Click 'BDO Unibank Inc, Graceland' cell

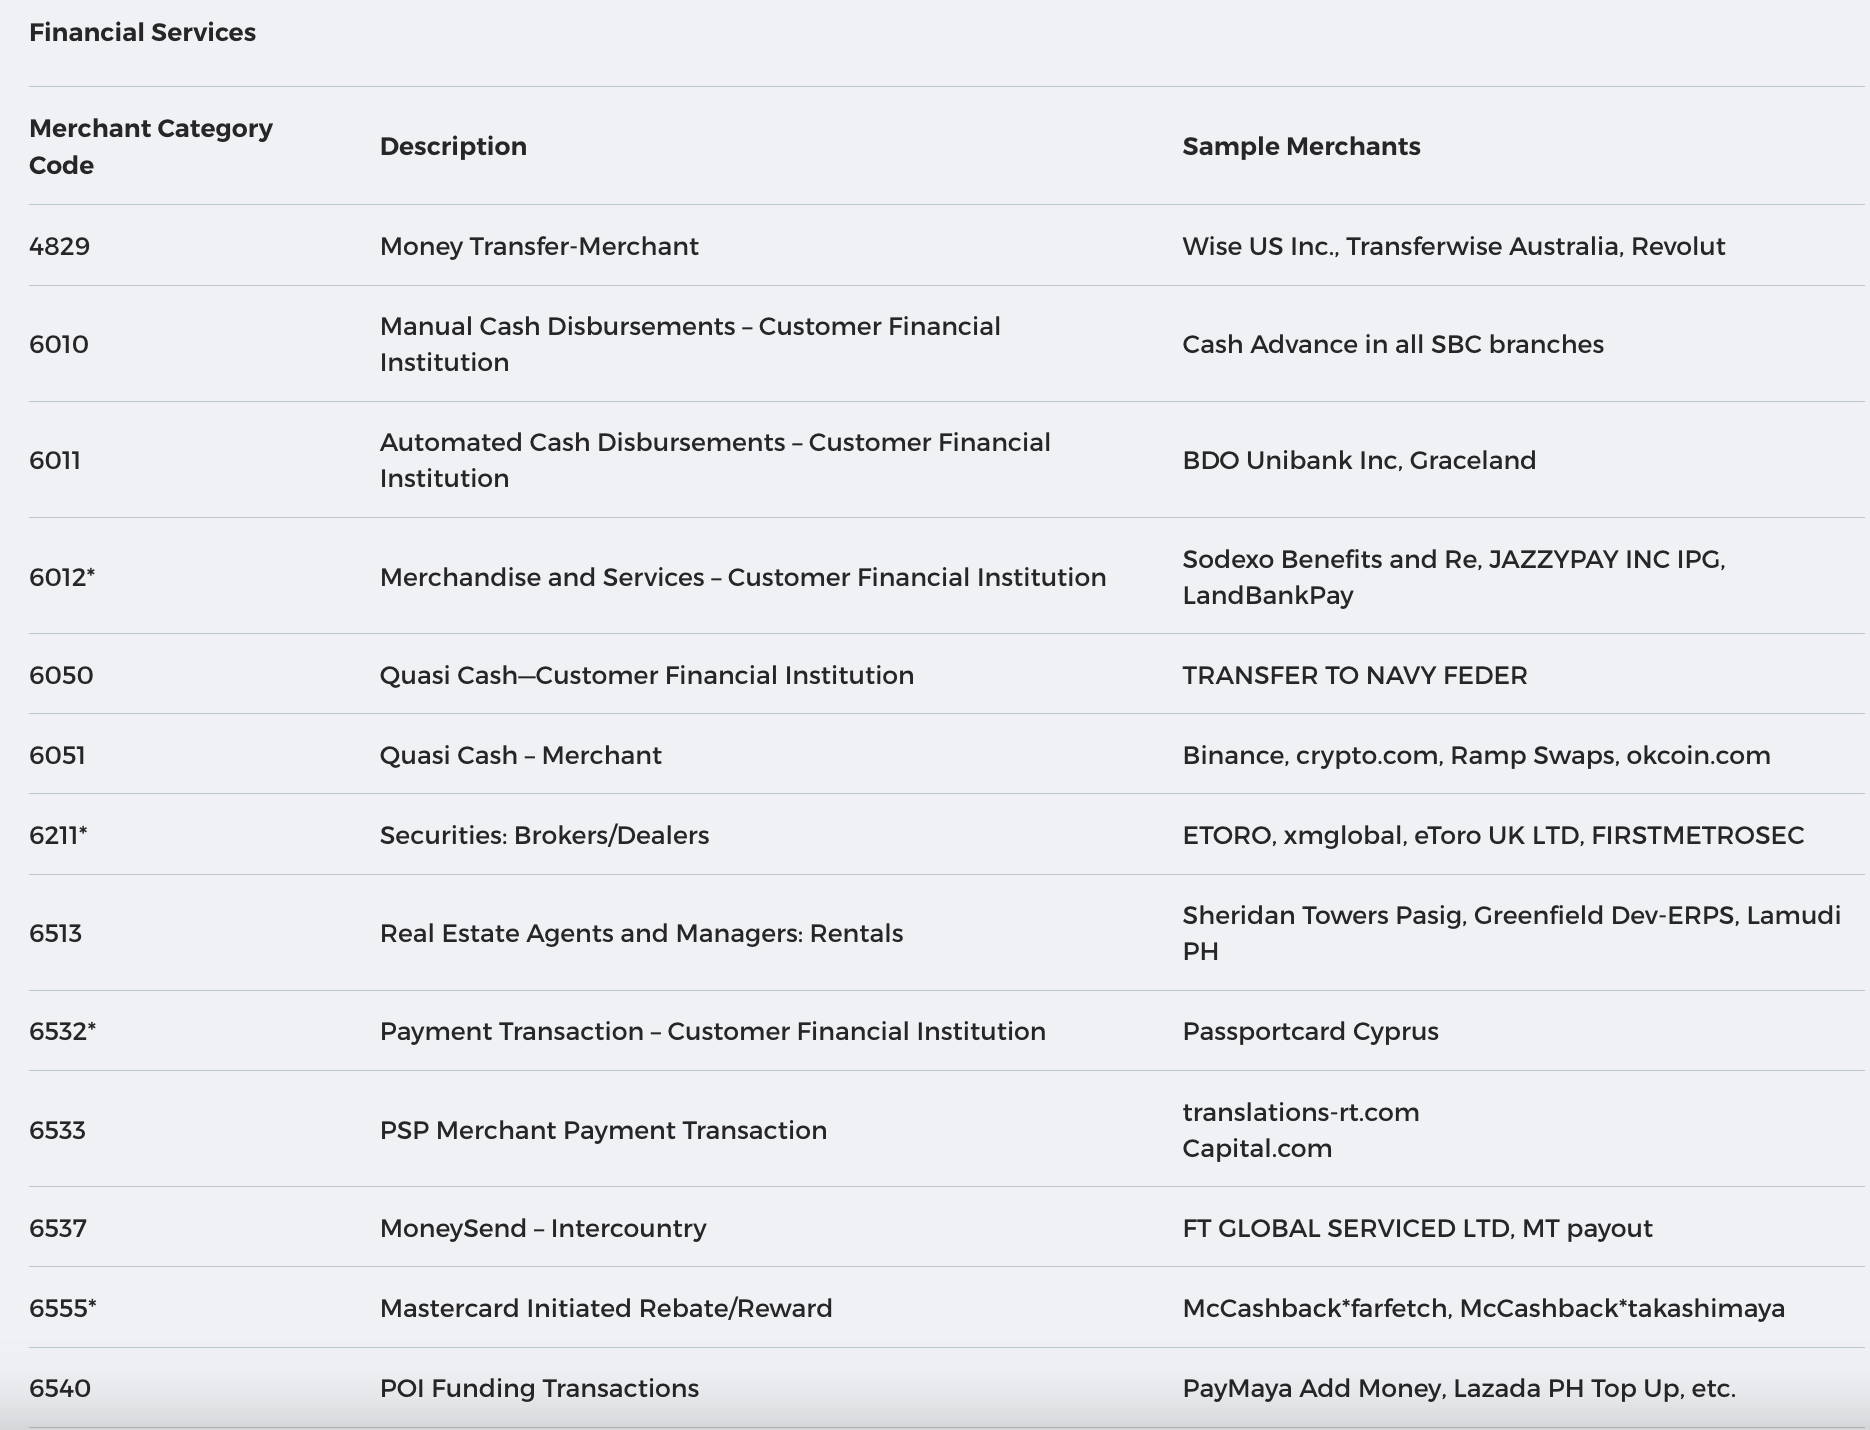coord(1359,460)
